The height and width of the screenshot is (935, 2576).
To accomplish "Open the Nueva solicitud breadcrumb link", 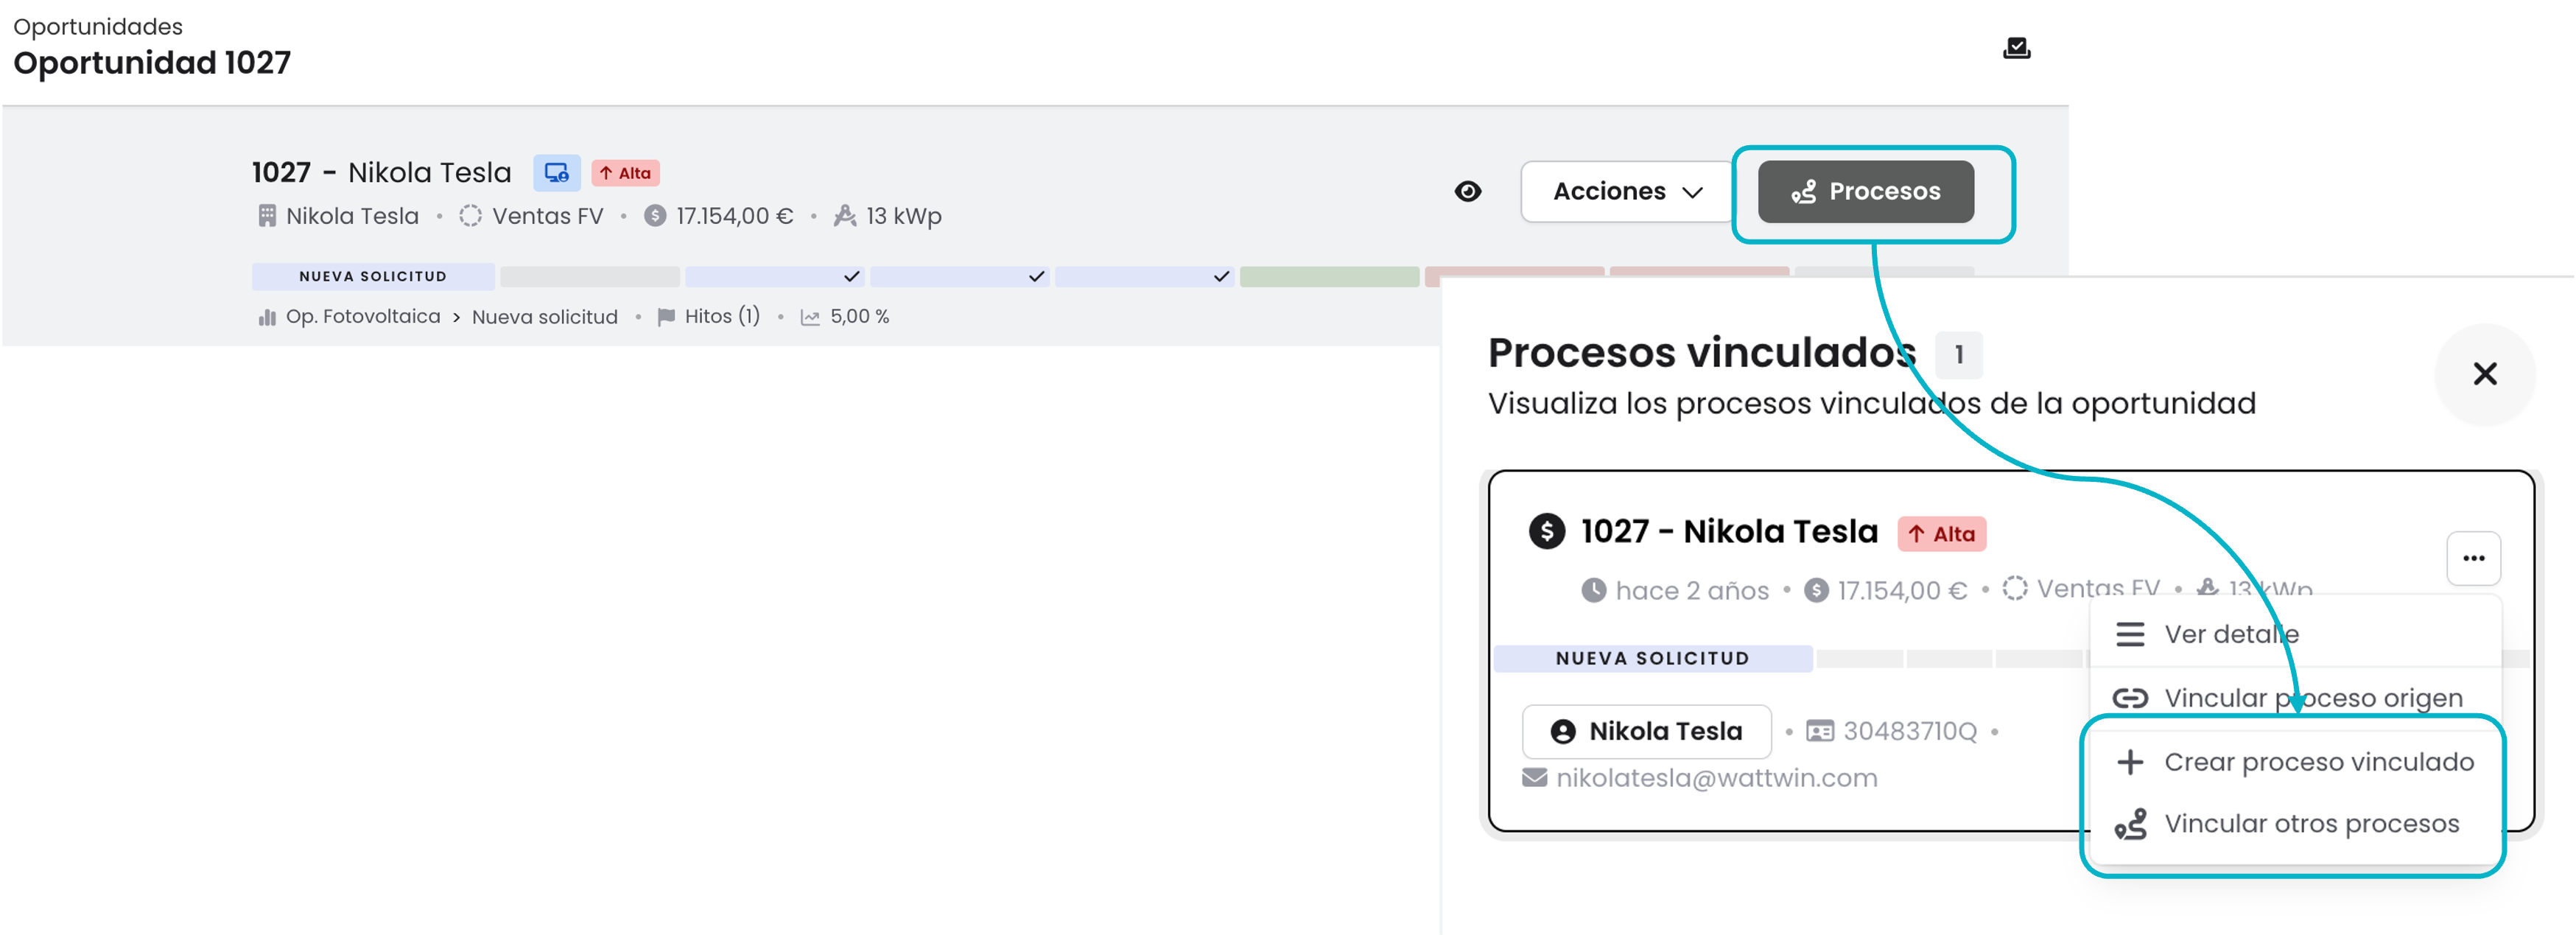I will click(544, 317).
